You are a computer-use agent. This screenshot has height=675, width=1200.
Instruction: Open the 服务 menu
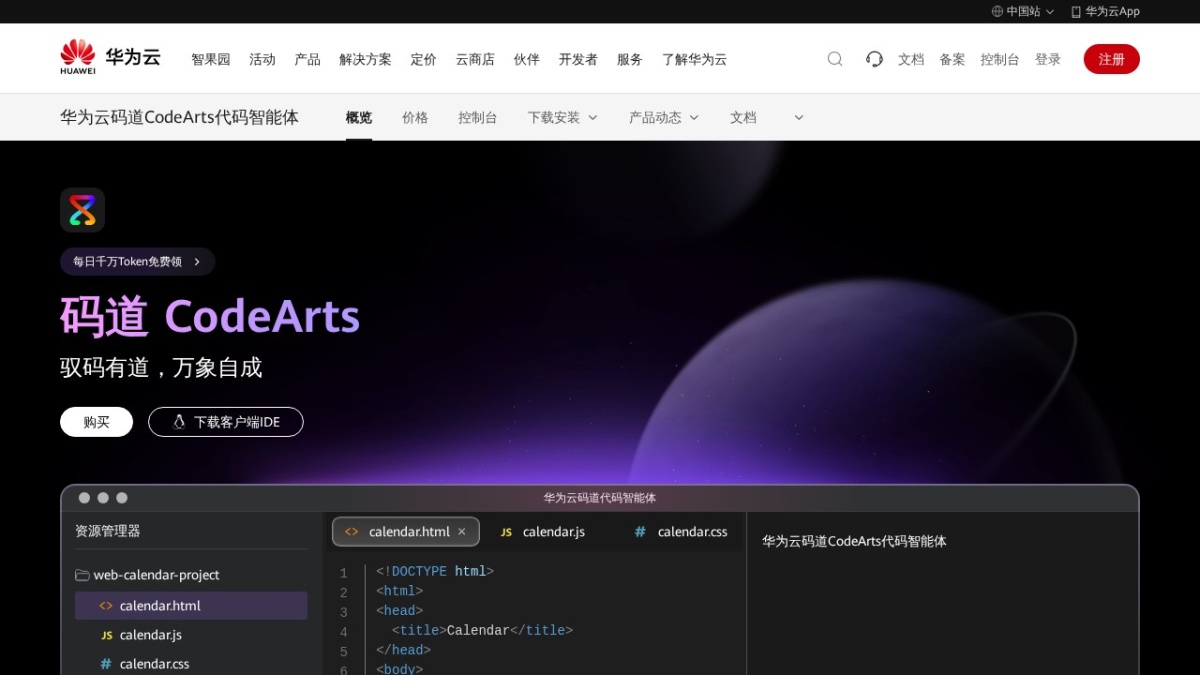pyautogui.click(x=629, y=59)
